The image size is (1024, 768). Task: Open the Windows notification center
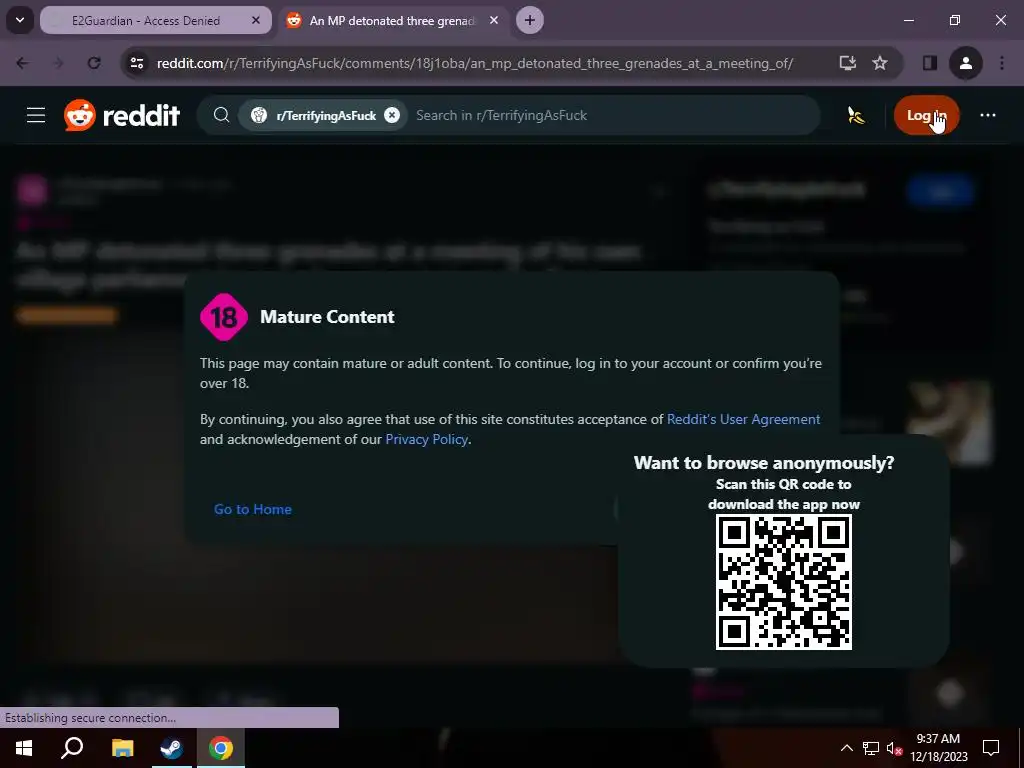click(x=991, y=748)
